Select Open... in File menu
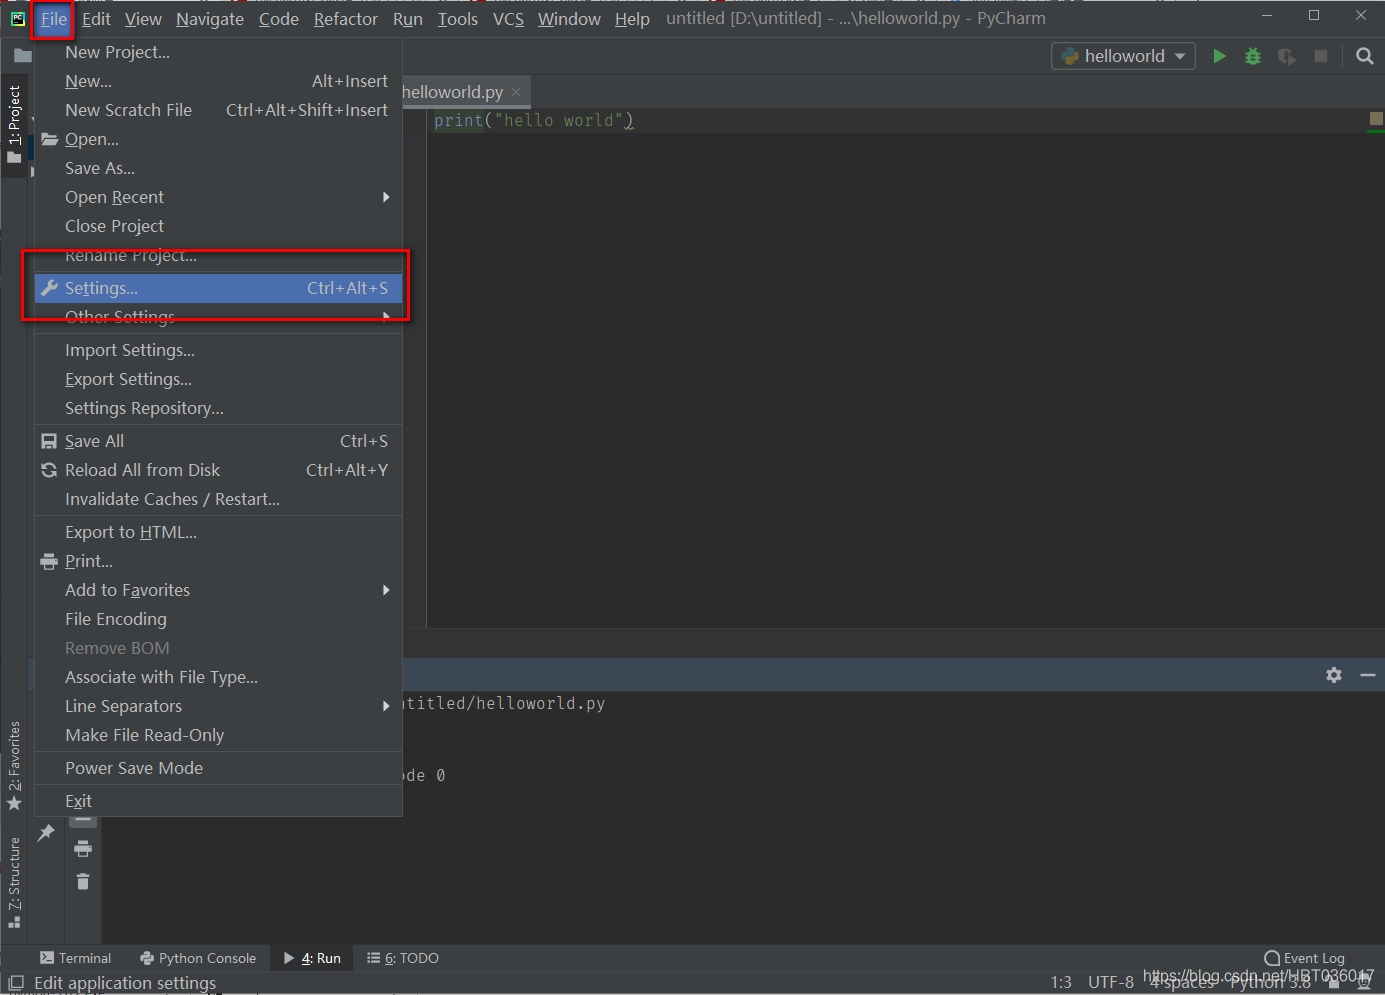 pyautogui.click(x=218, y=139)
